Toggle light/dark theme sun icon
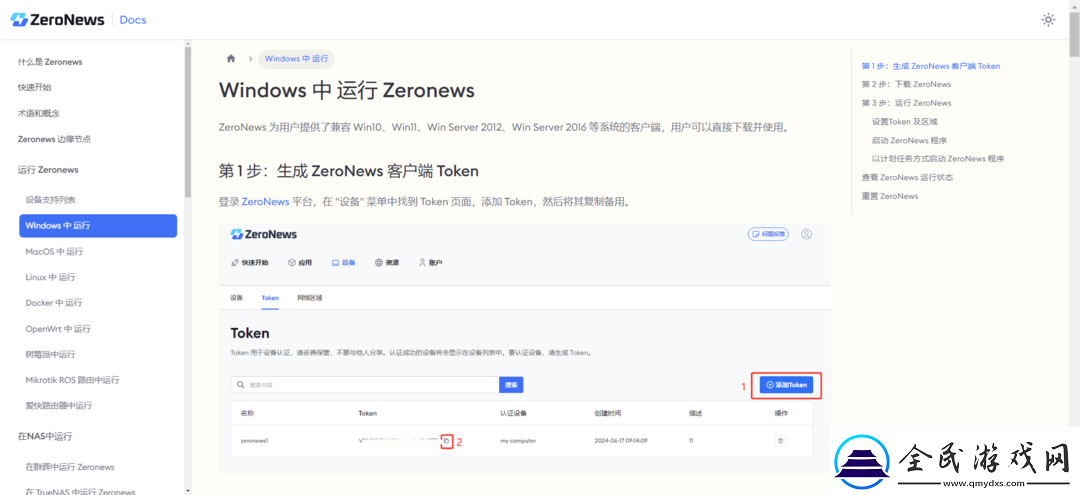1080x495 pixels. [1048, 19]
